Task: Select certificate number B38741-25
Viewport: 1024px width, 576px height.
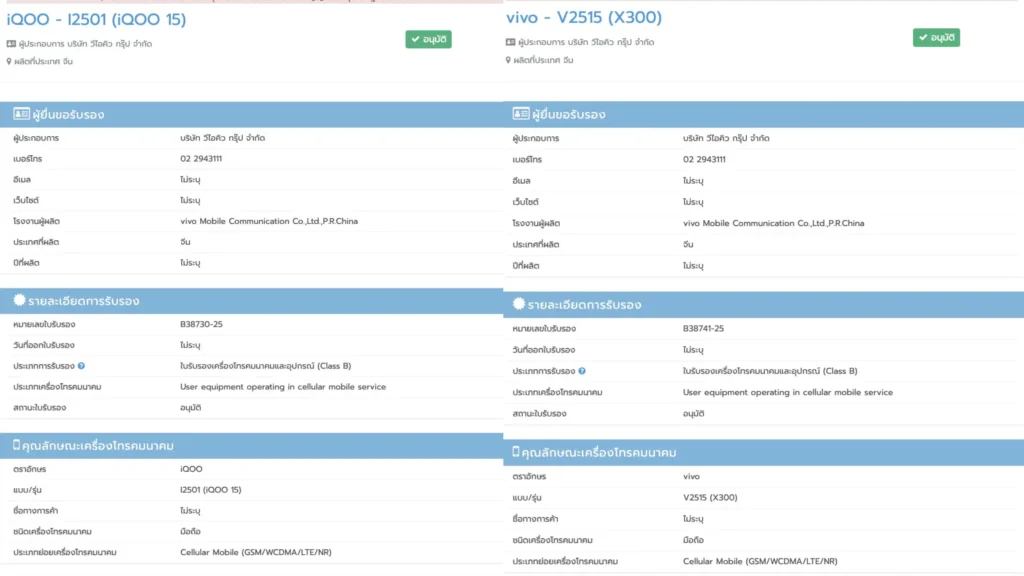Action: (703, 328)
